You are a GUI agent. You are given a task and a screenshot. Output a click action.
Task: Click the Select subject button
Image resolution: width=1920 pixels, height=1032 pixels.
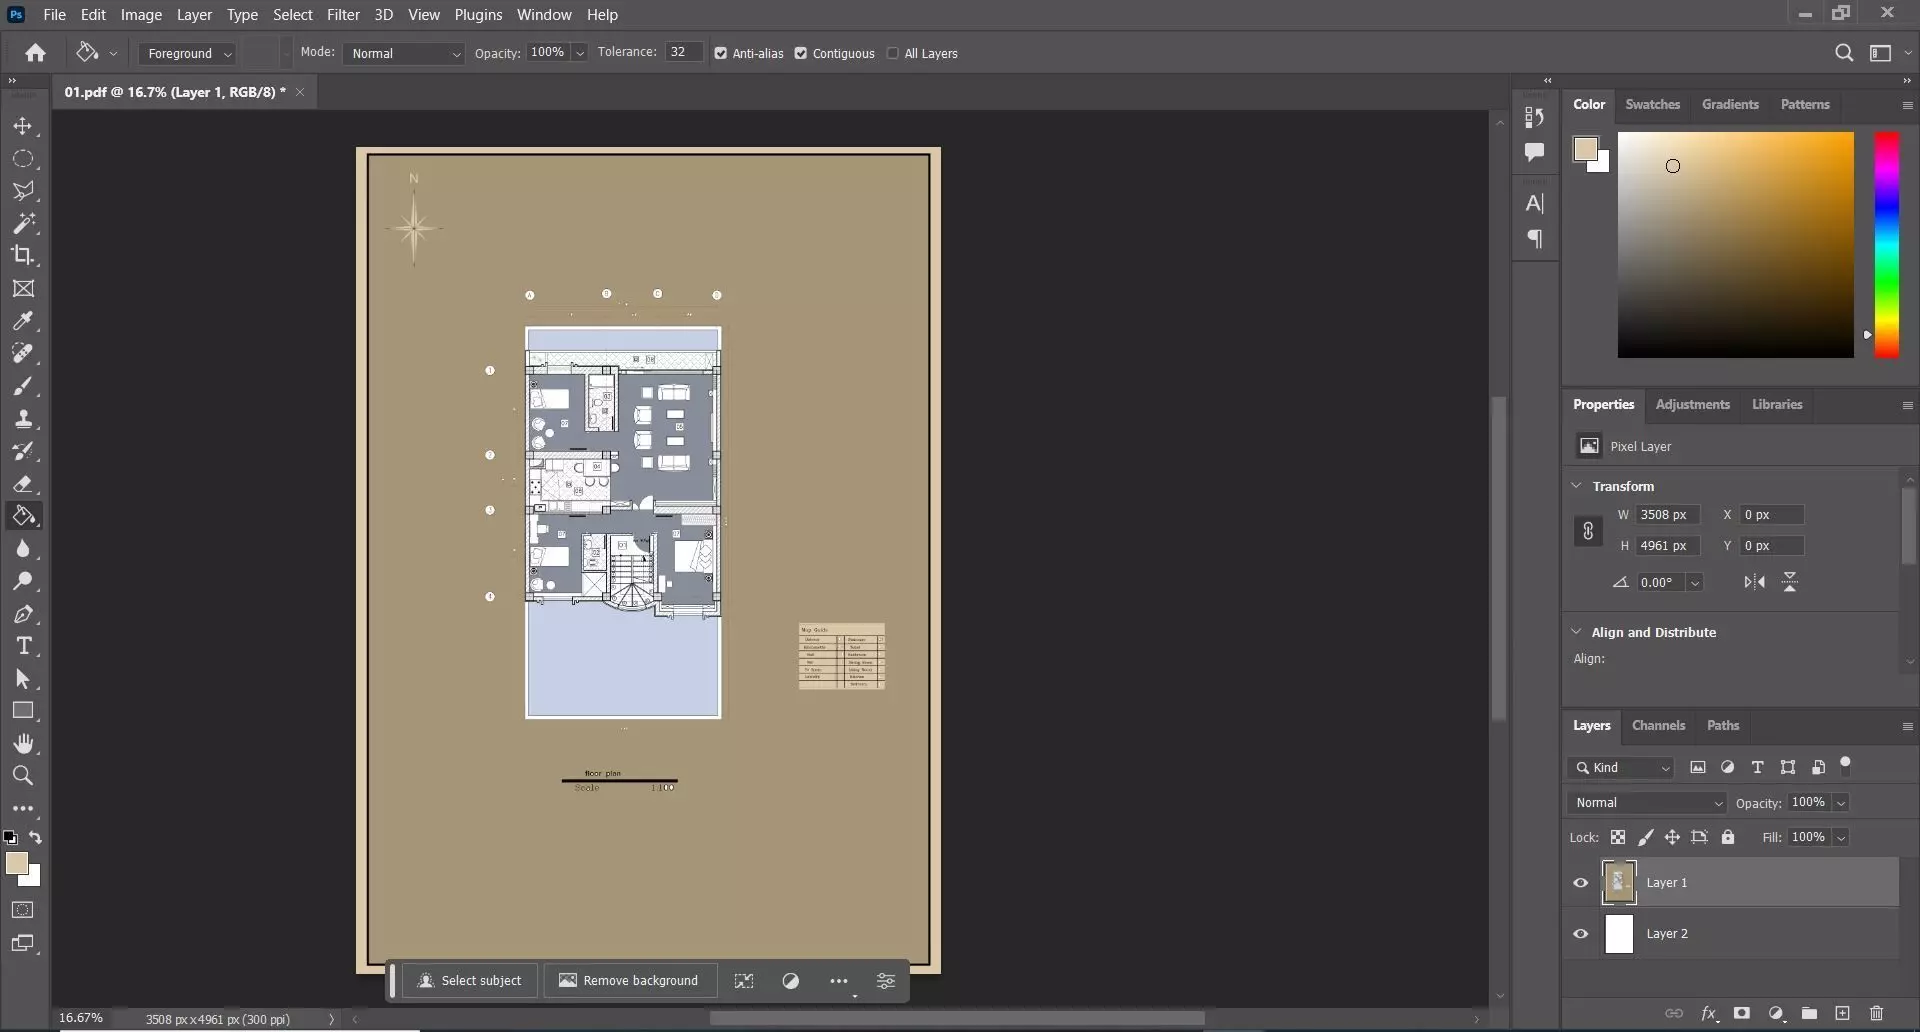tap(470, 981)
